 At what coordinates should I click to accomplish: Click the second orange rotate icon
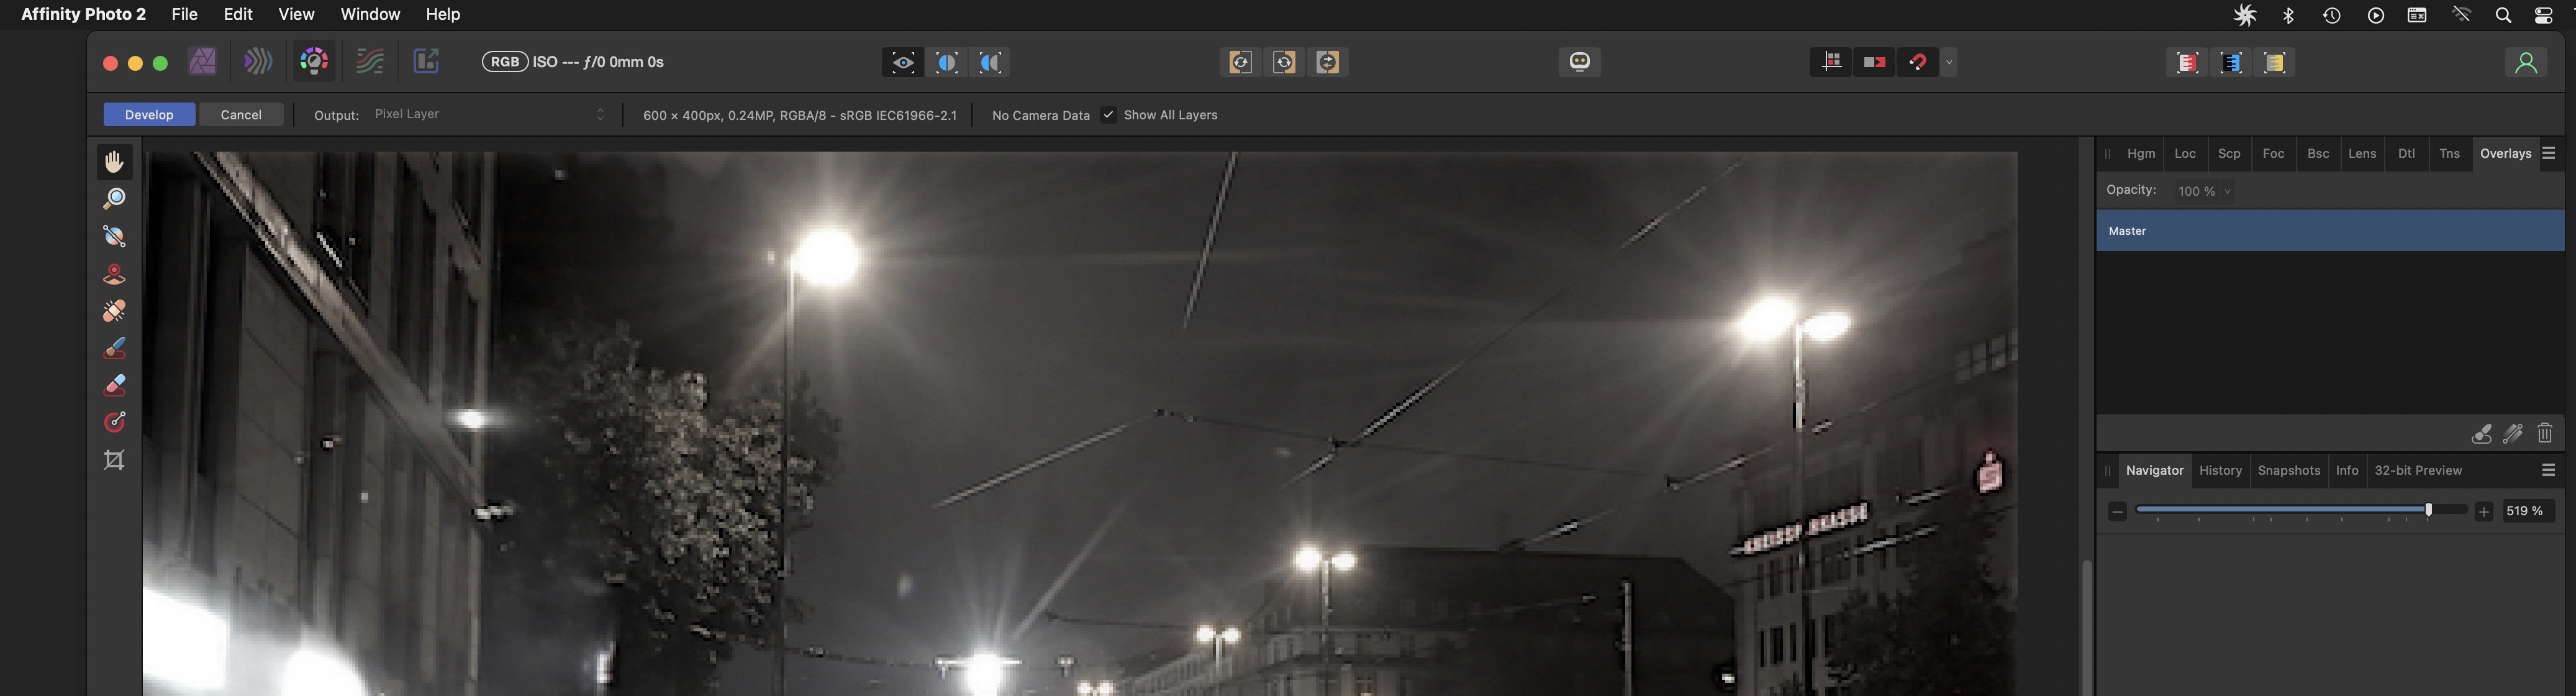point(1284,62)
